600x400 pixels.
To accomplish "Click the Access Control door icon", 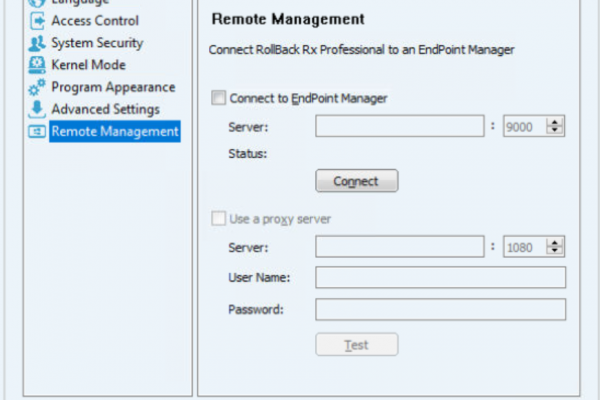I will point(37,21).
